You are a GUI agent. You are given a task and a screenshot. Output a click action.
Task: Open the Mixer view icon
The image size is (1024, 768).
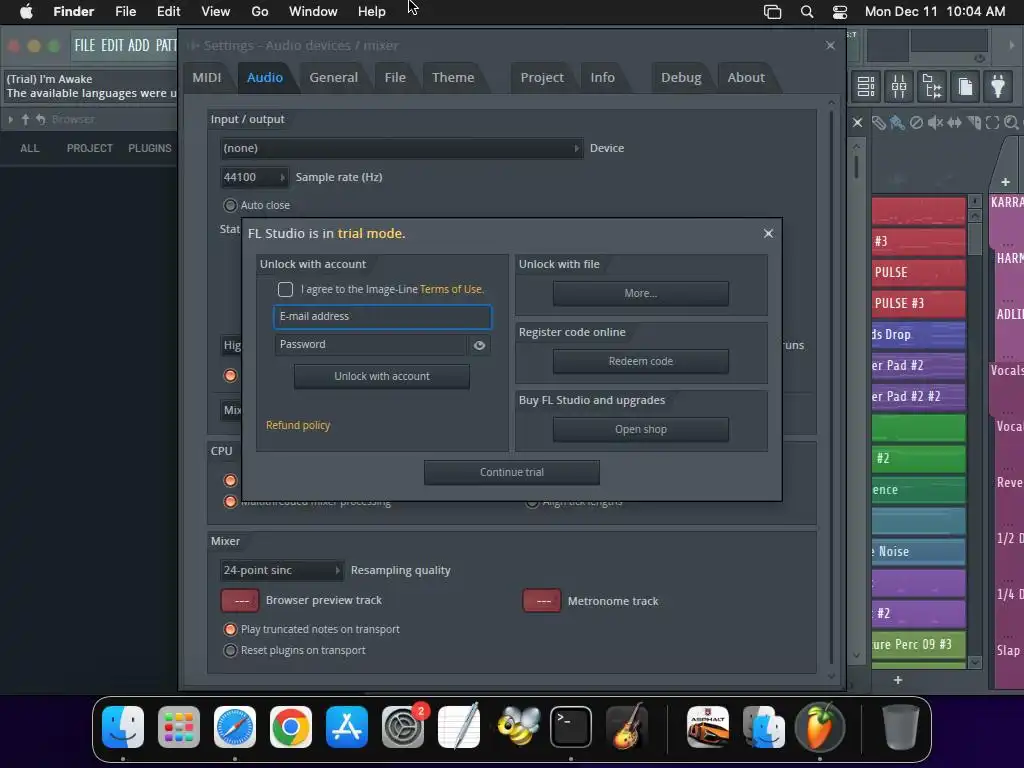tap(899, 86)
